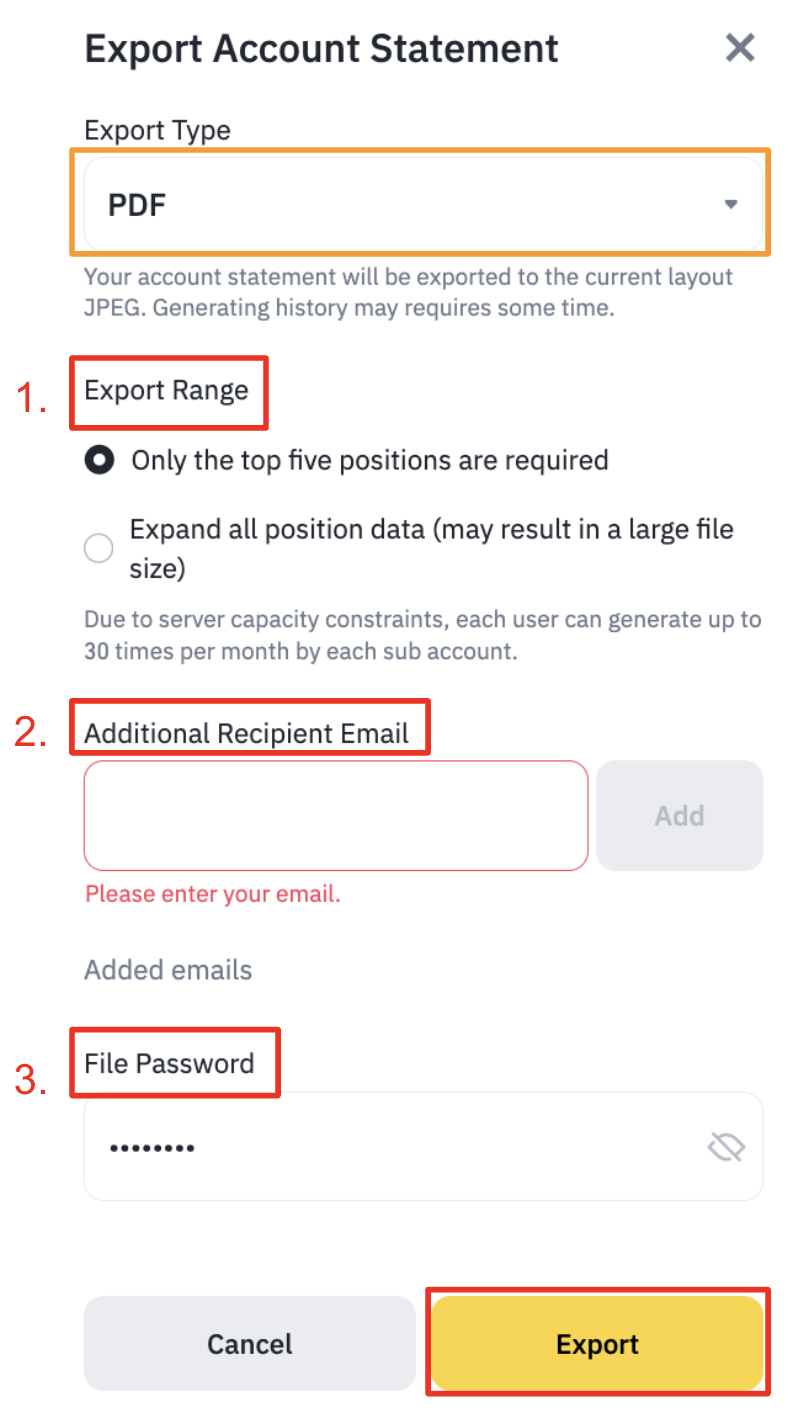Click the red number 3 annotation

click(32, 1080)
